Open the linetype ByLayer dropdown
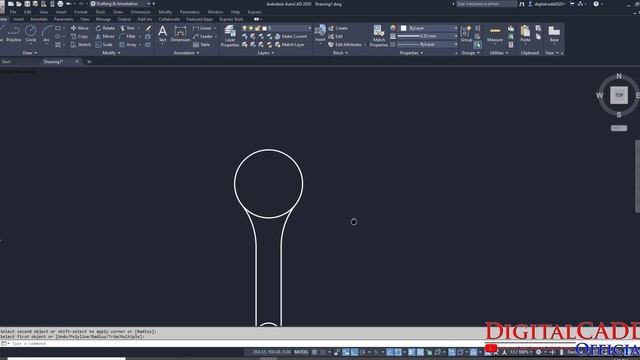 click(x=427, y=44)
